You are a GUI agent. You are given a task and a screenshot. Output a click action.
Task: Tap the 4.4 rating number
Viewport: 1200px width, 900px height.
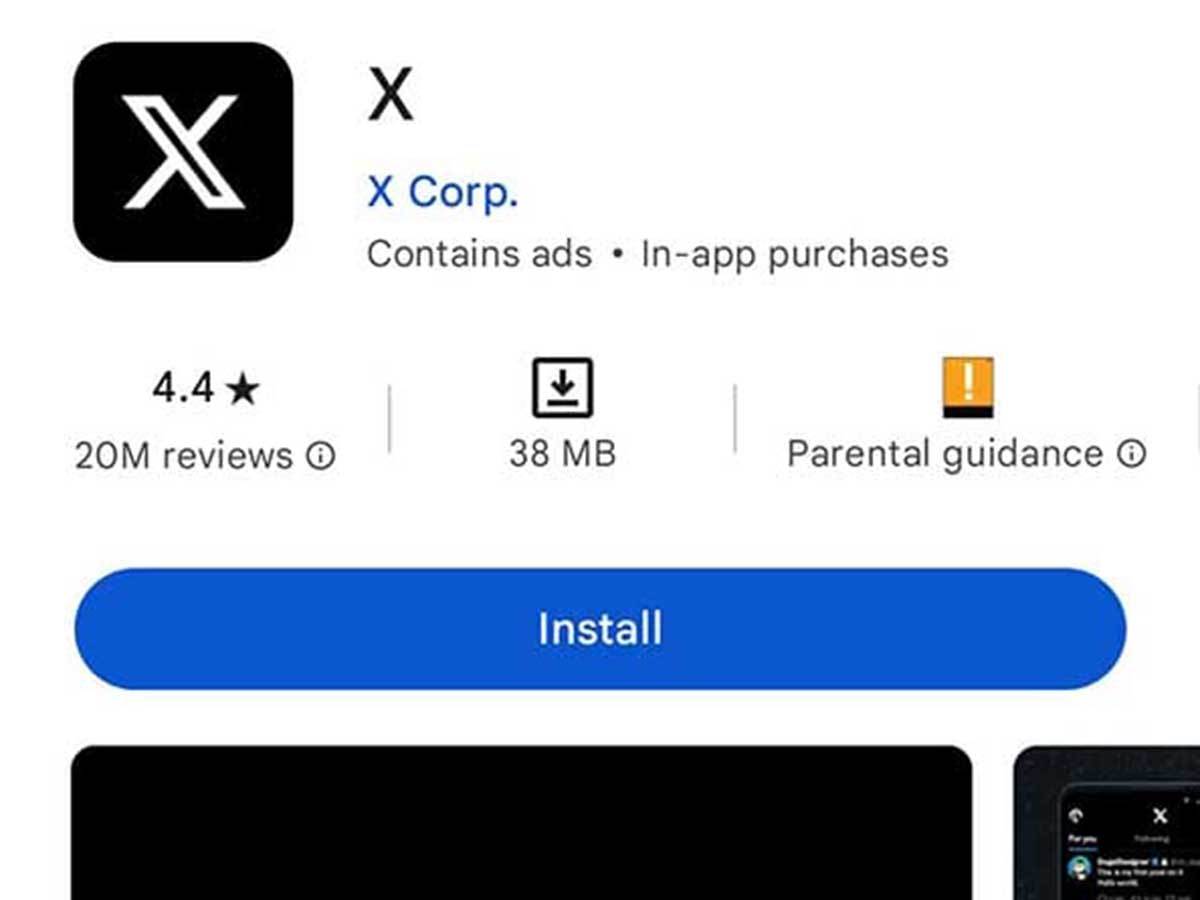click(183, 389)
